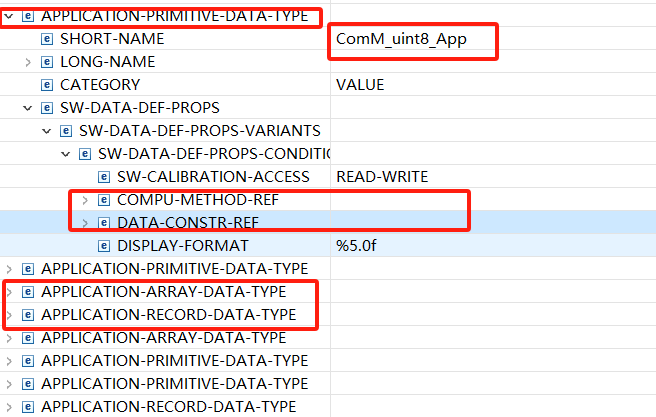Image resolution: width=656 pixels, height=417 pixels.
Task: Select the %5.0f display format value
Action: click(x=356, y=246)
